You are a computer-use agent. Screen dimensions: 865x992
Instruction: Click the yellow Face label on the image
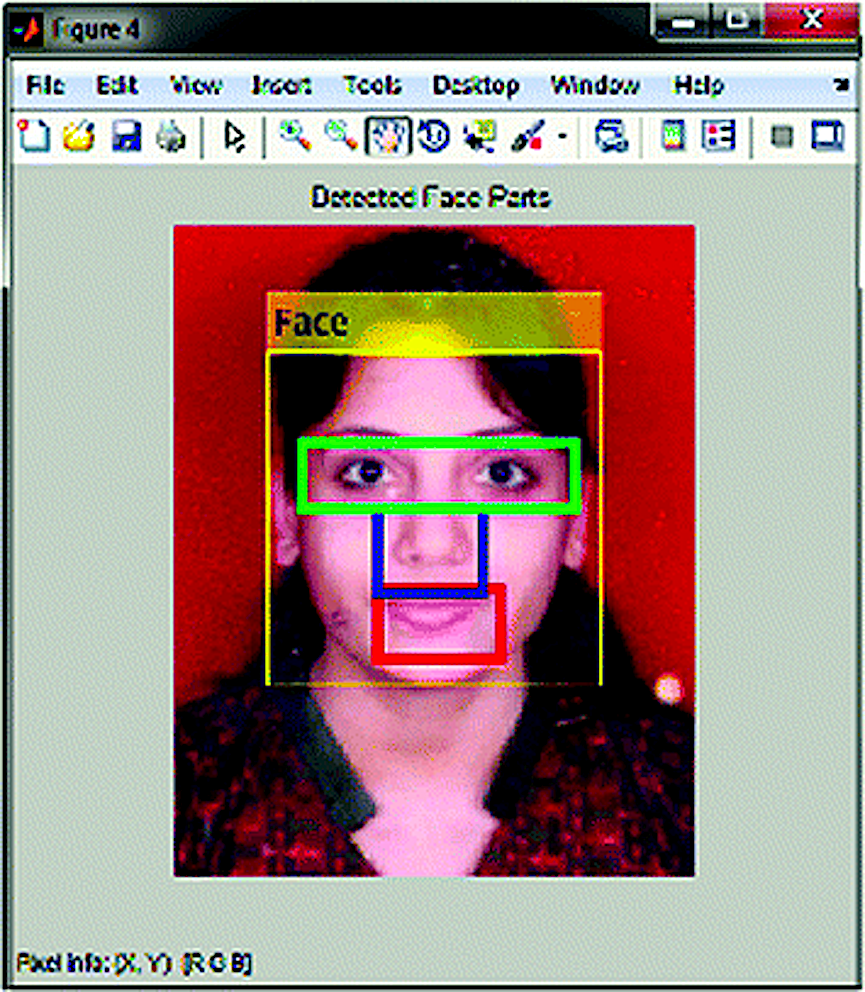pyautogui.click(x=311, y=322)
